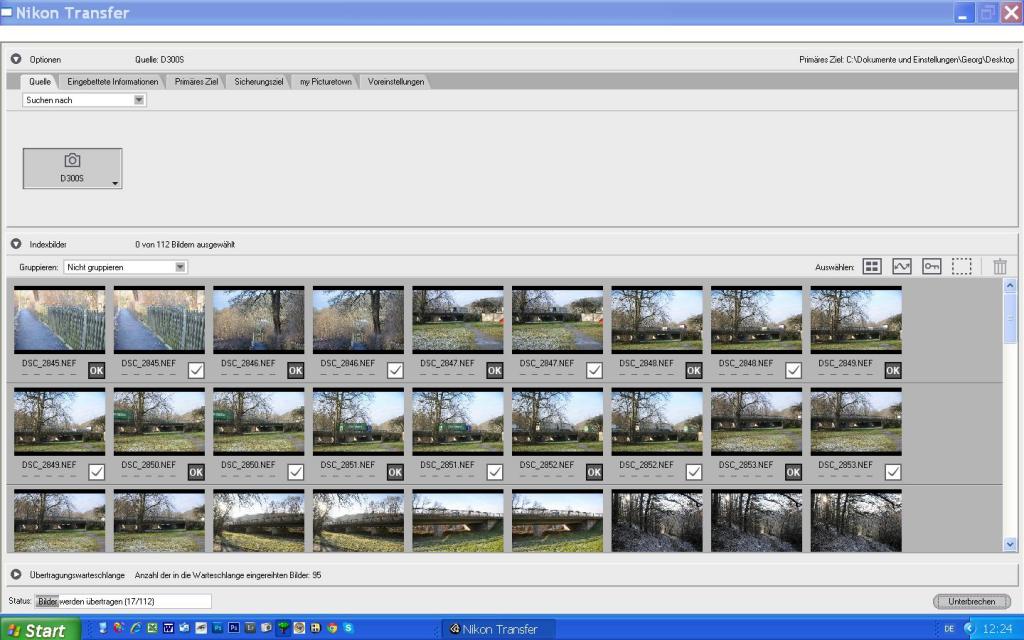Click the Unterbrechen button
Viewport: 1024px width, 640px height.
pos(972,601)
